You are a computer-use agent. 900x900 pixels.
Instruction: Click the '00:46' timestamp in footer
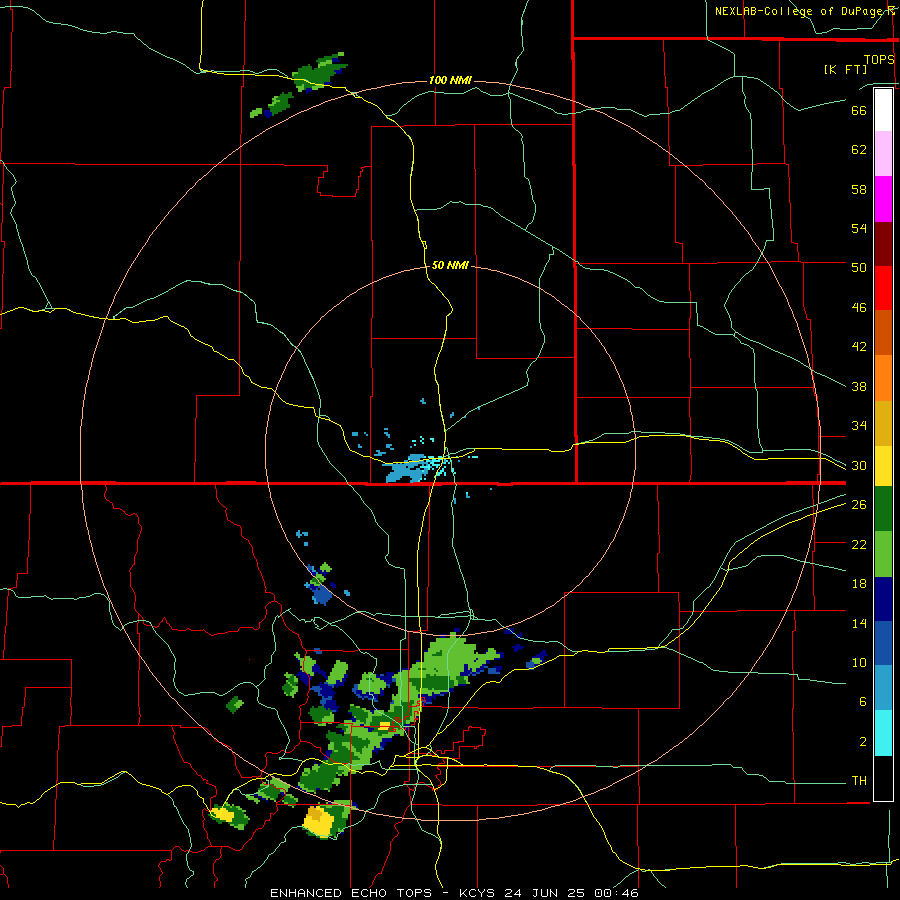tap(617, 893)
